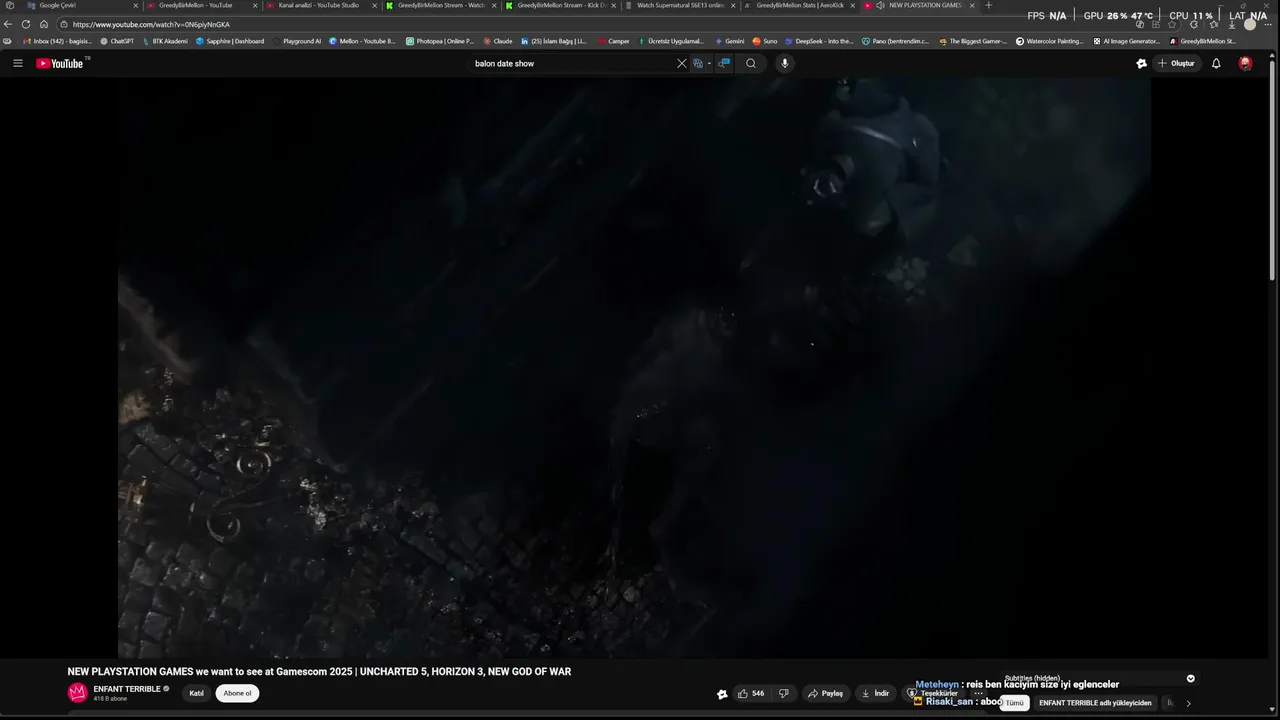Image resolution: width=1280 pixels, height=720 pixels.
Task: Open the second extension icon beside search
Action: 724,63
